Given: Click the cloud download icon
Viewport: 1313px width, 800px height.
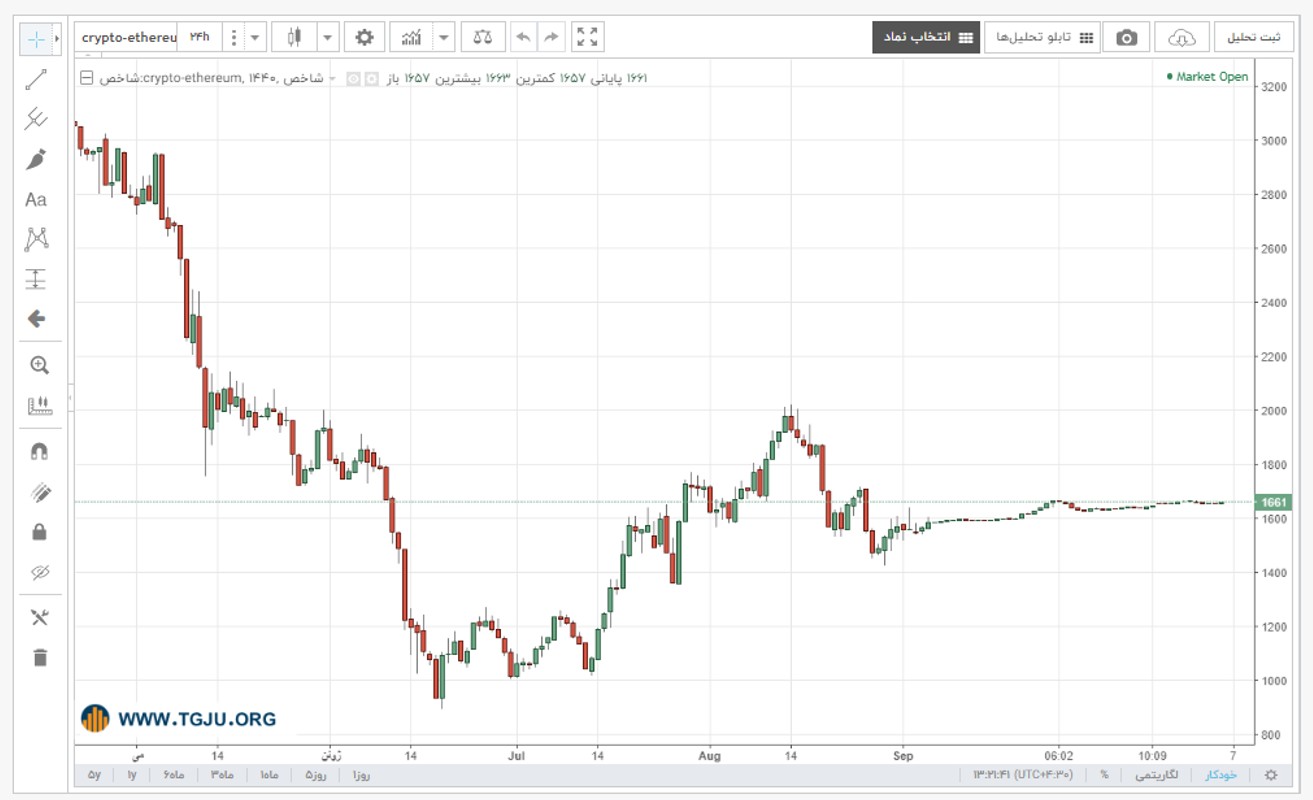Looking at the screenshot, I should tap(1182, 38).
